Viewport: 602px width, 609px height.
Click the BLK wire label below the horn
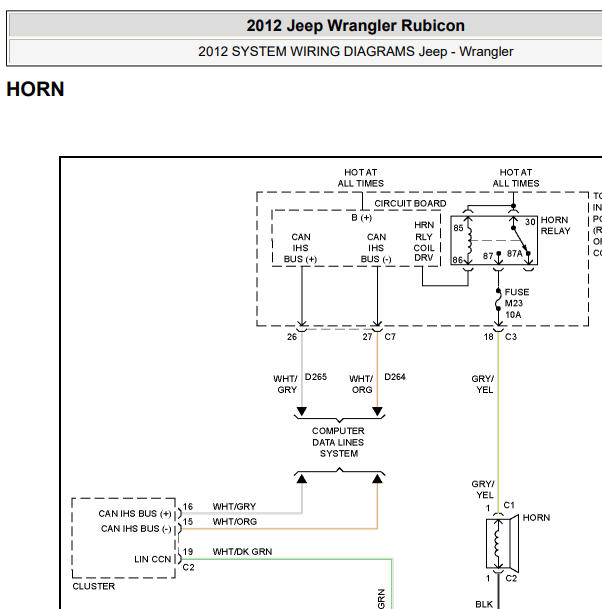coord(484,604)
